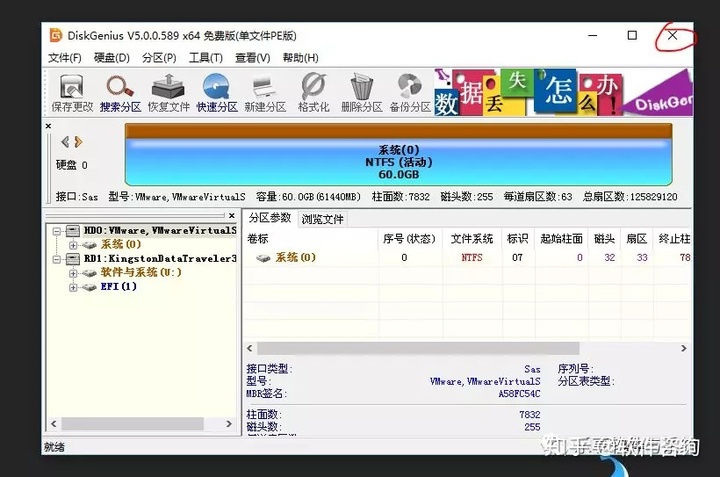Collapse the RD1 KingstonDataTraveler node

pos(56,259)
